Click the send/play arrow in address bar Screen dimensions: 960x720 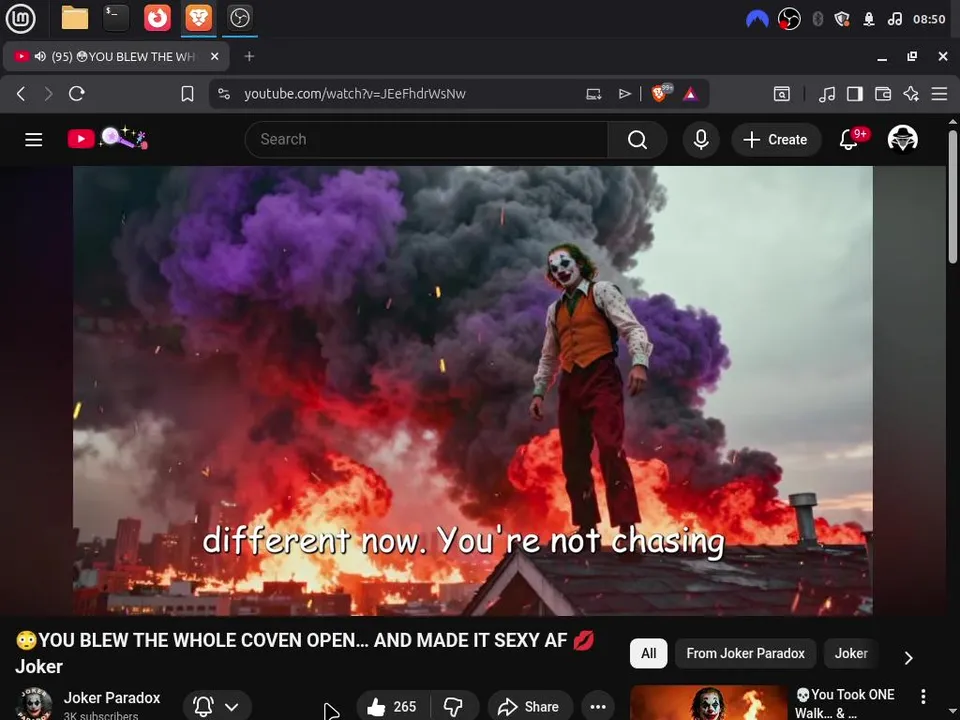point(624,94)
